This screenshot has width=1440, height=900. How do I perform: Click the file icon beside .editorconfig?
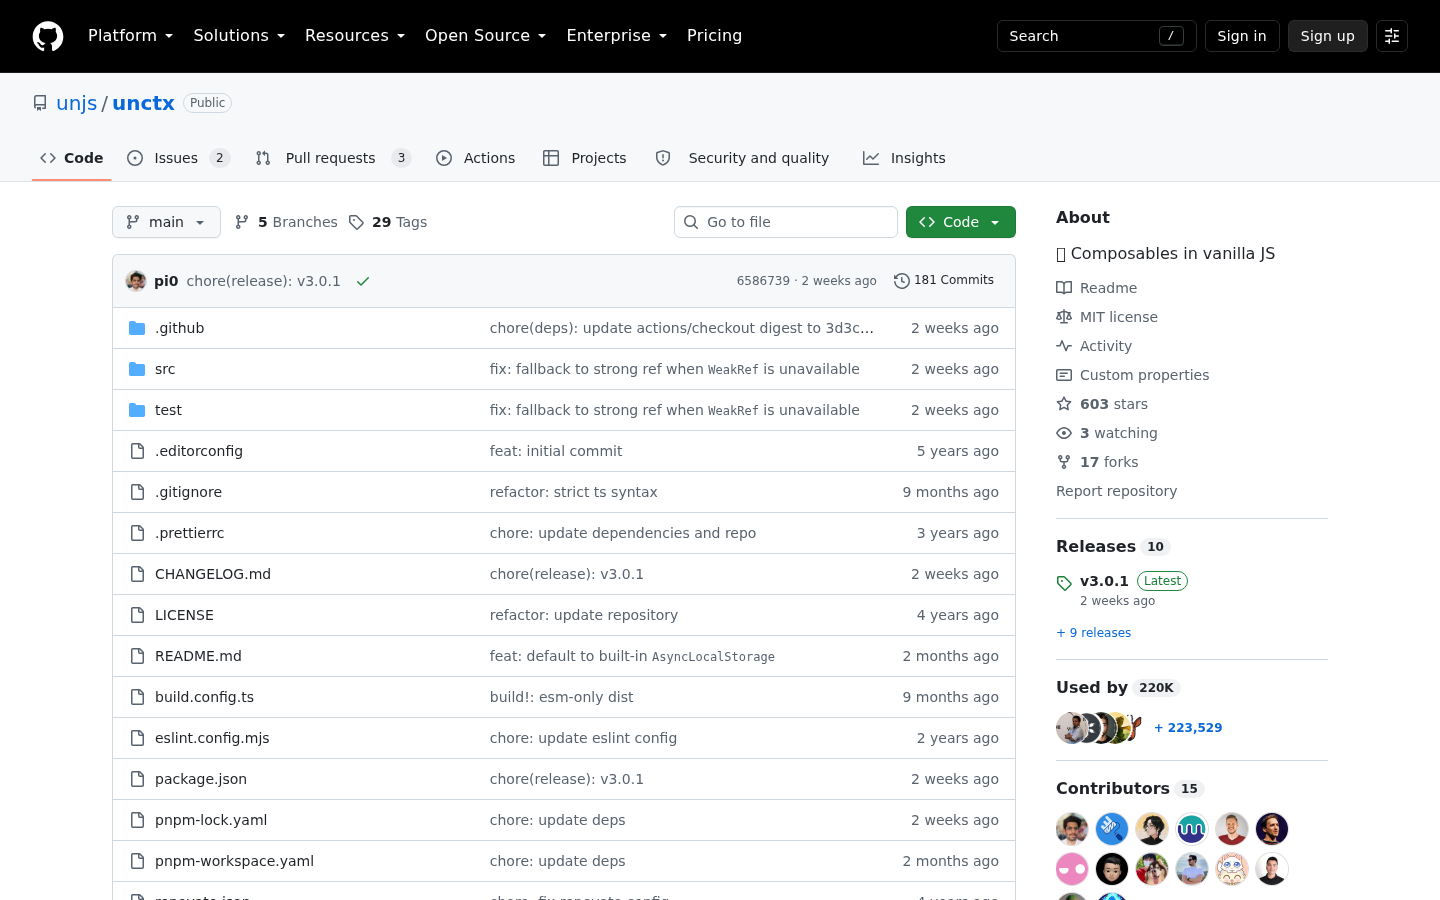click(x=137, y=451)
